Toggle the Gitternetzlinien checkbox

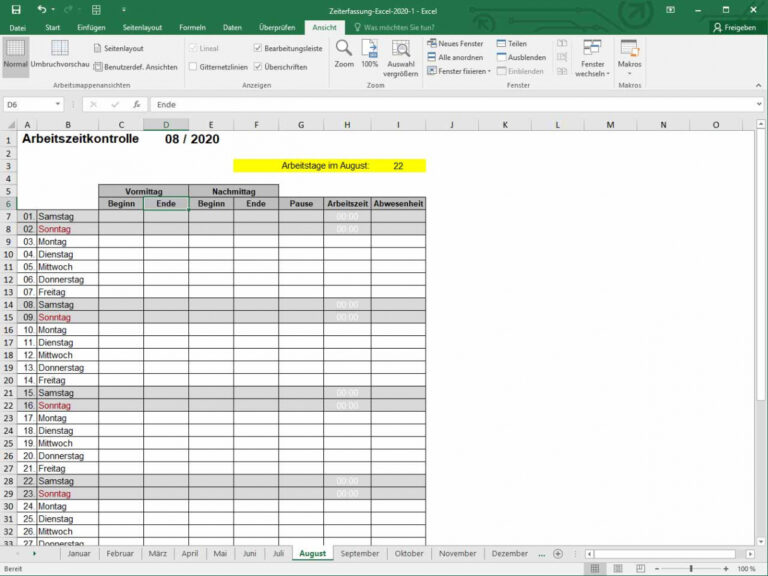(193, 67)
